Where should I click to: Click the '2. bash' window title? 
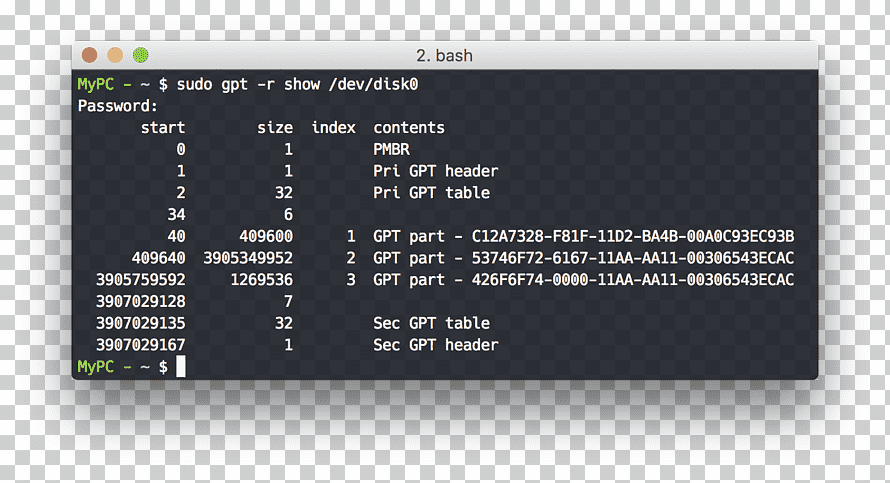coord(444,56)
